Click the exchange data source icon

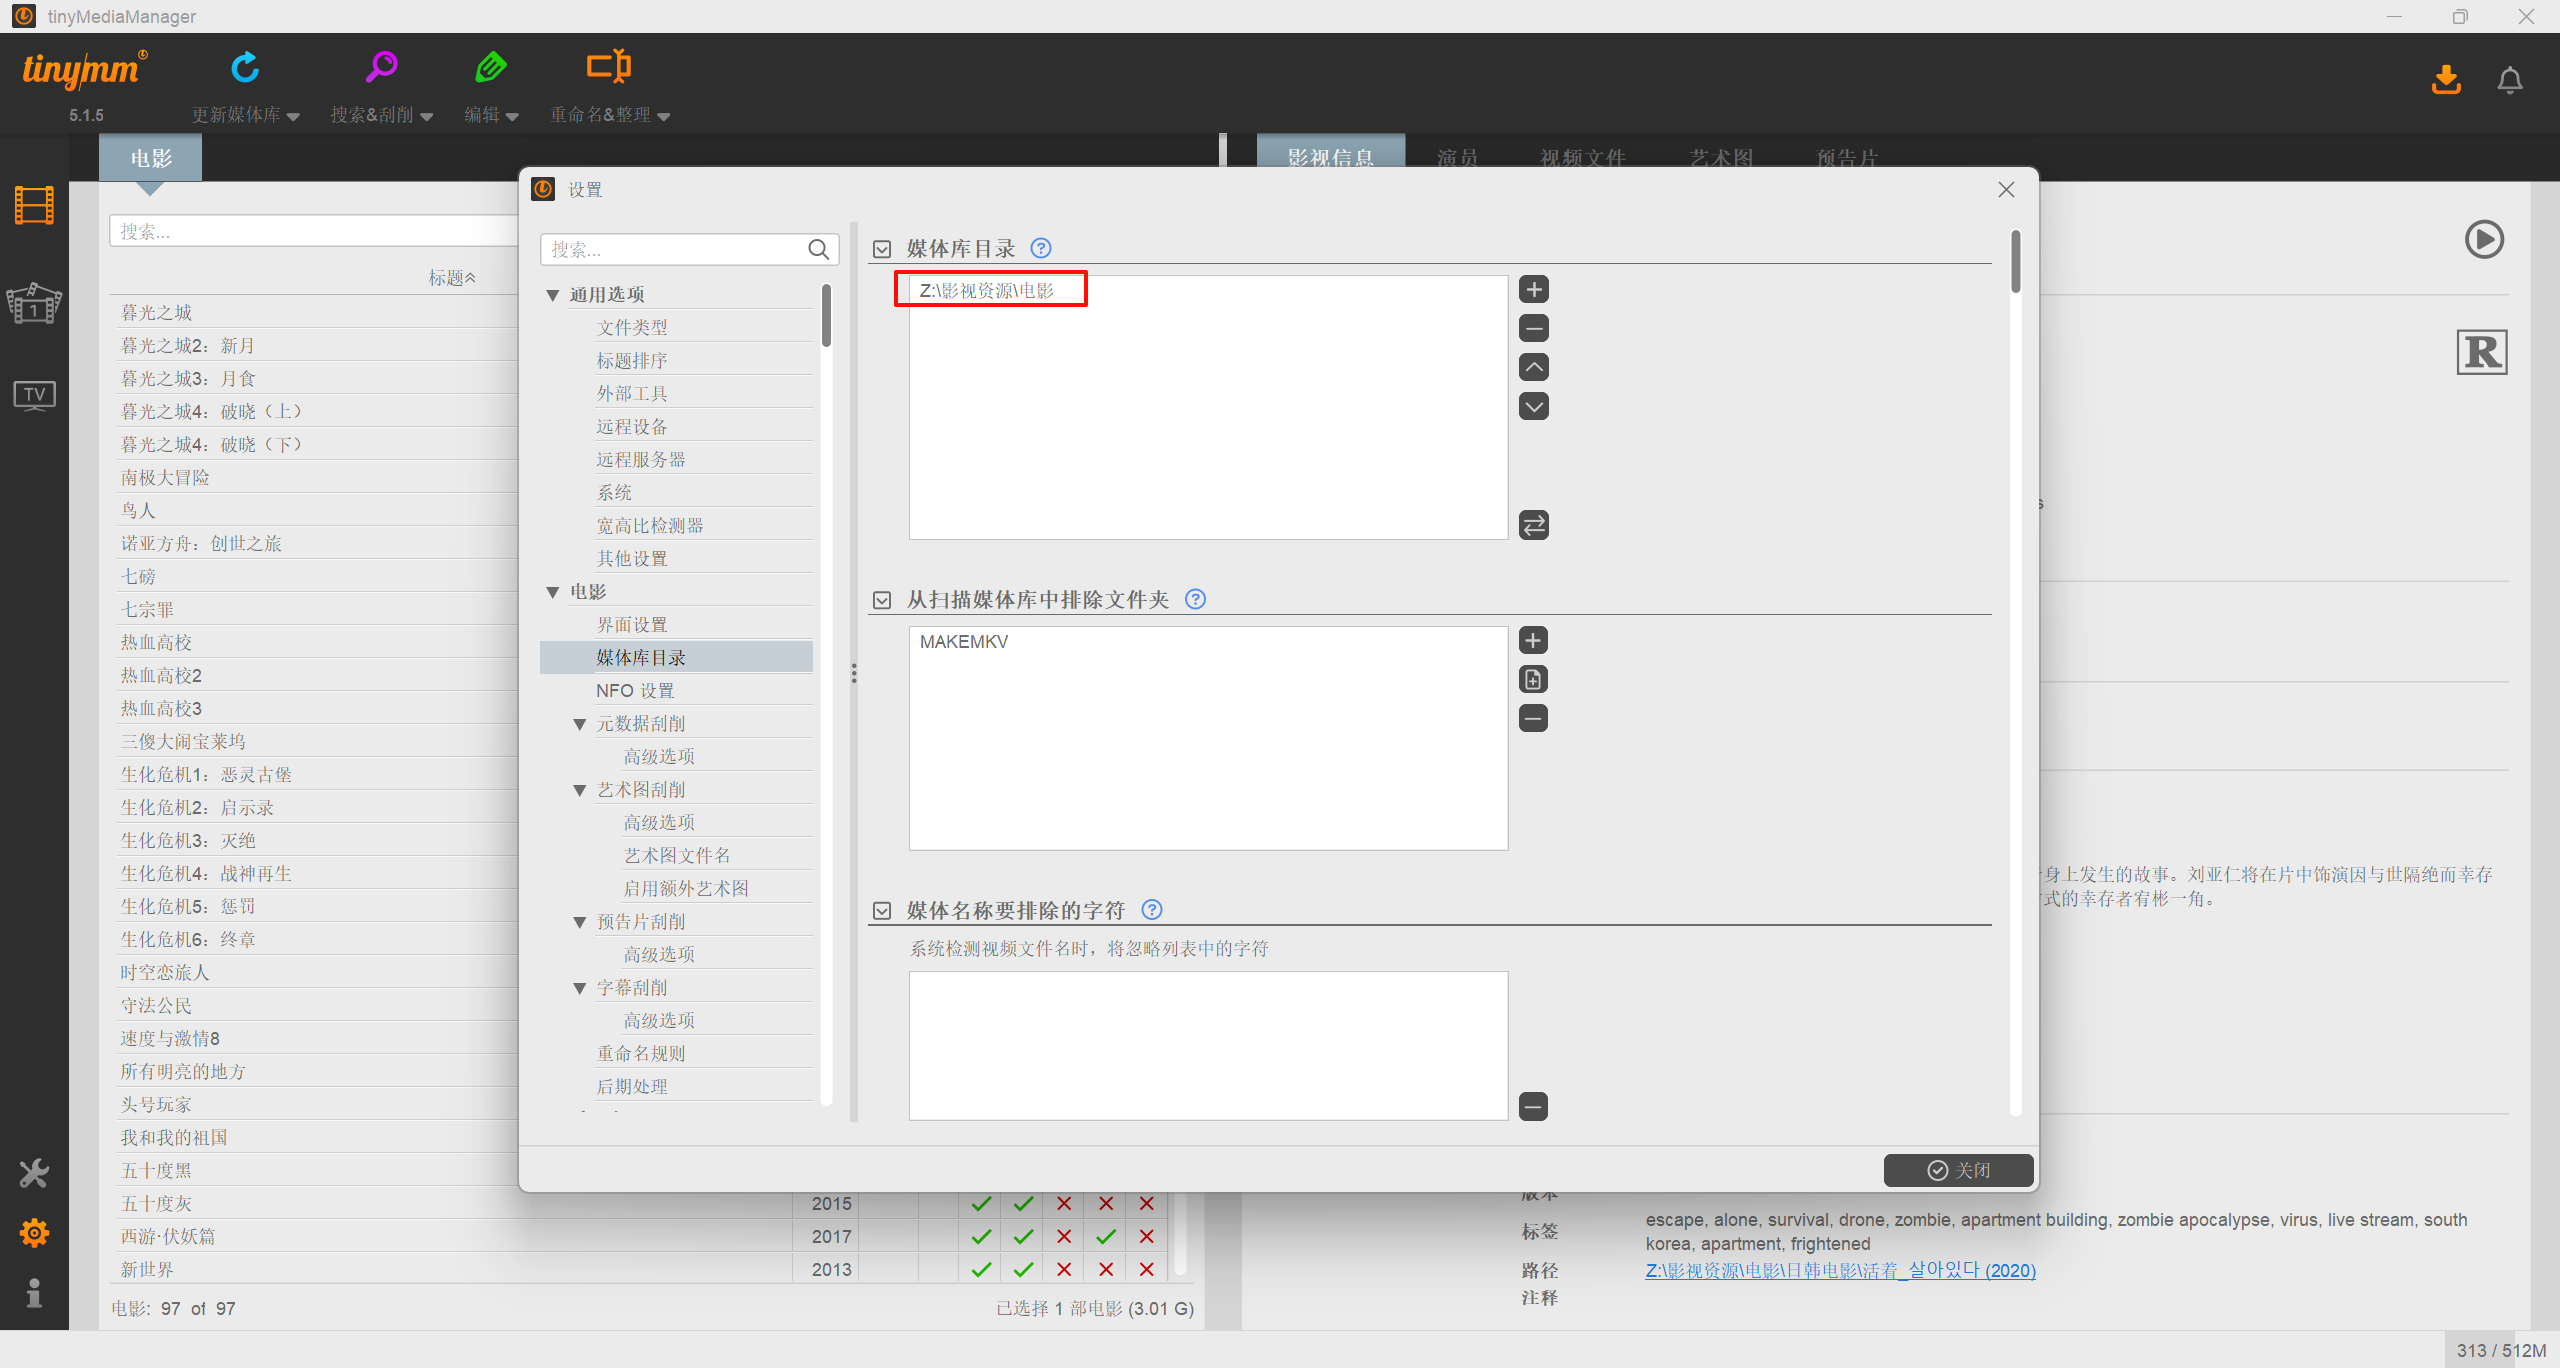[1533, 525]
